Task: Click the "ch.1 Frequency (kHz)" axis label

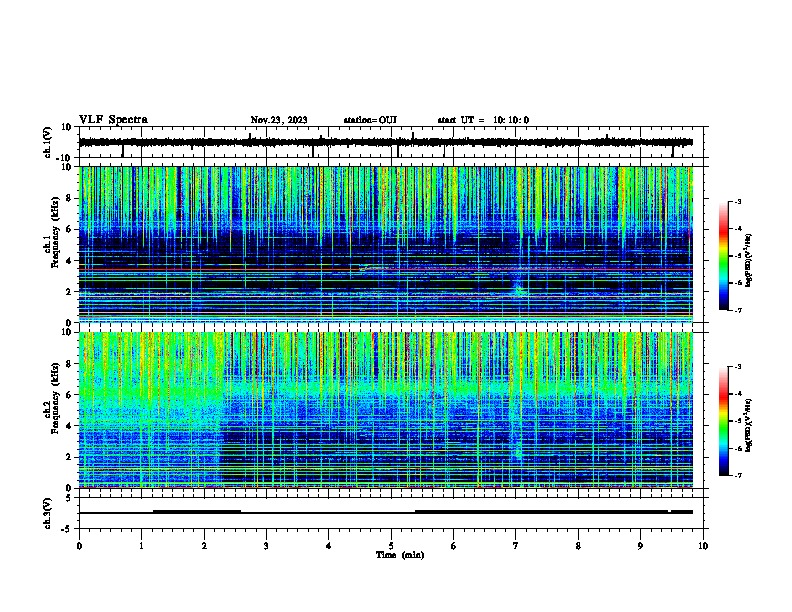Action: 52,232
